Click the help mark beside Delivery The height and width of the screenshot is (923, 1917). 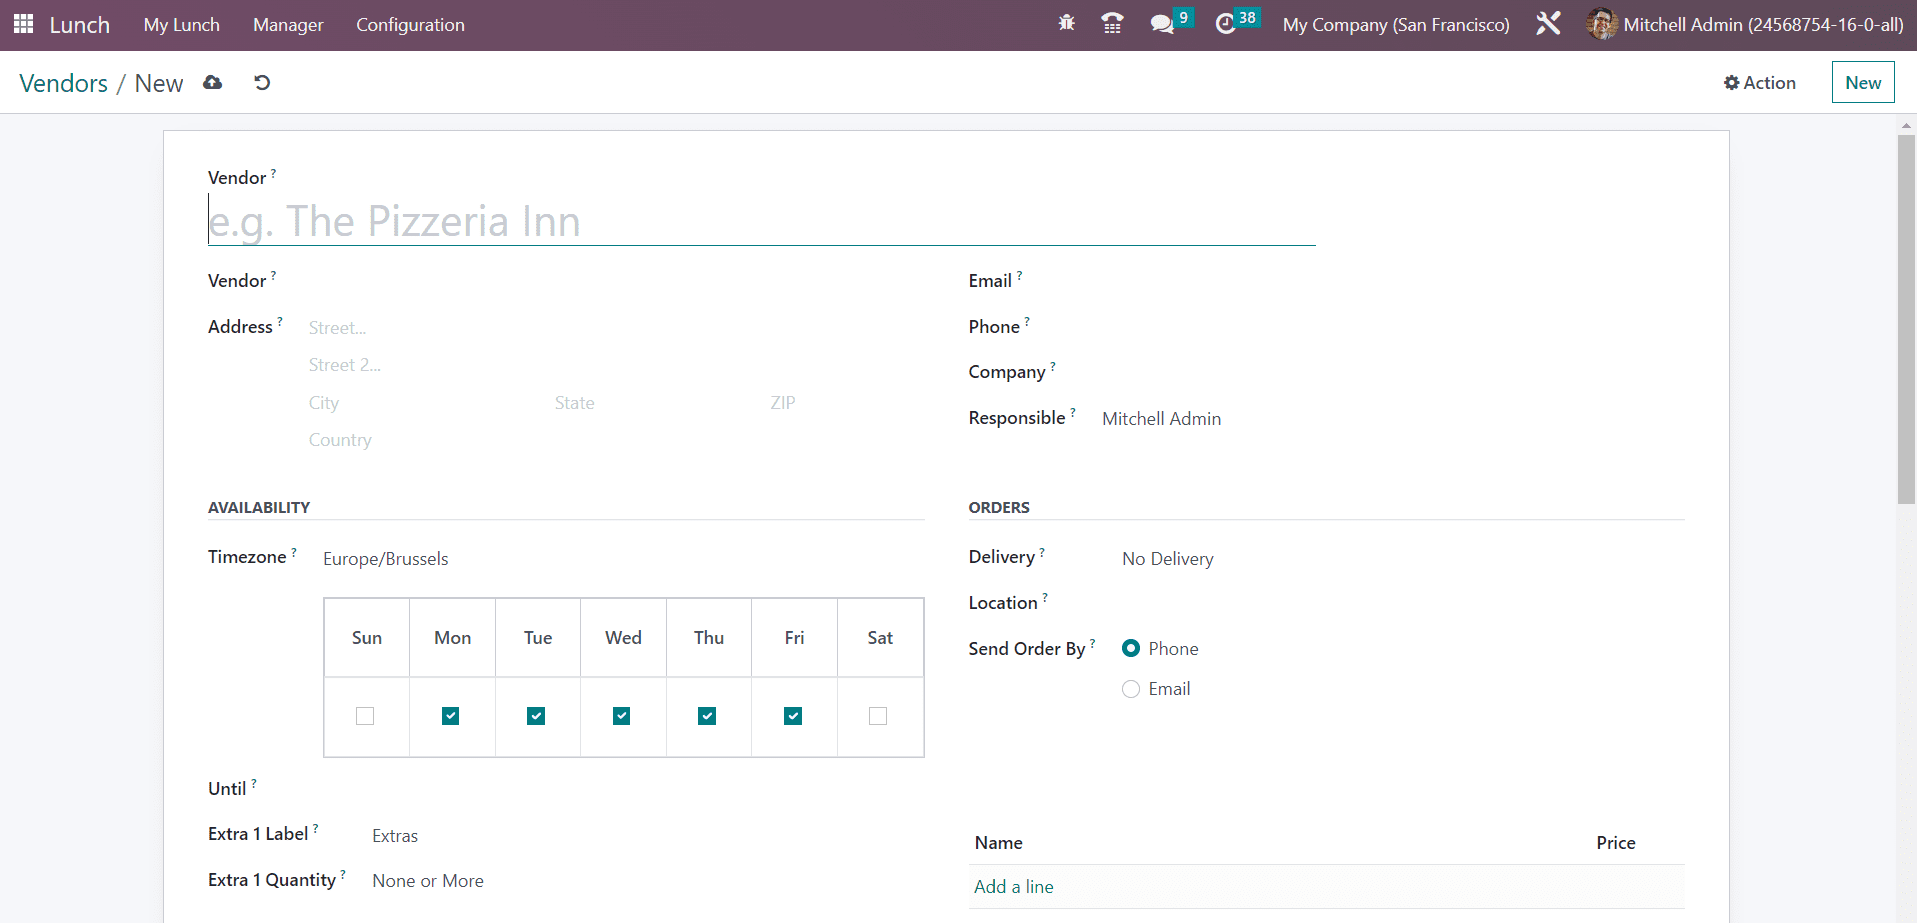(x=1042, y=552)
